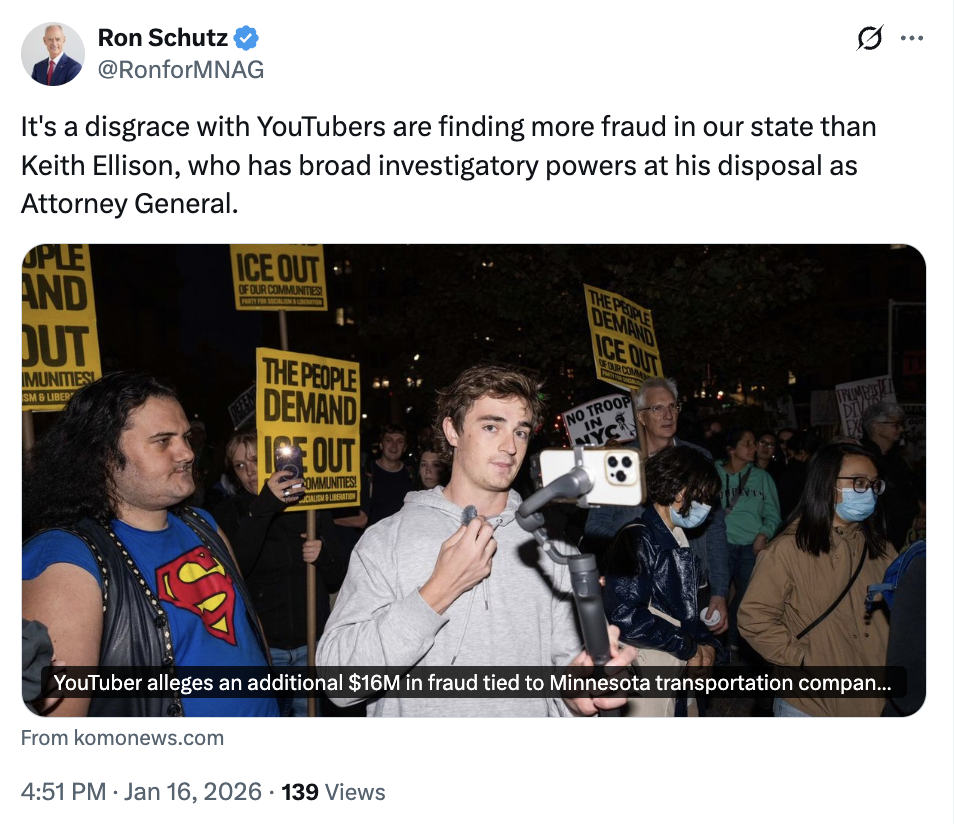Click the Ron Schutz display name
The height and width of the screenshot is (824, 954).
[162, 38]
